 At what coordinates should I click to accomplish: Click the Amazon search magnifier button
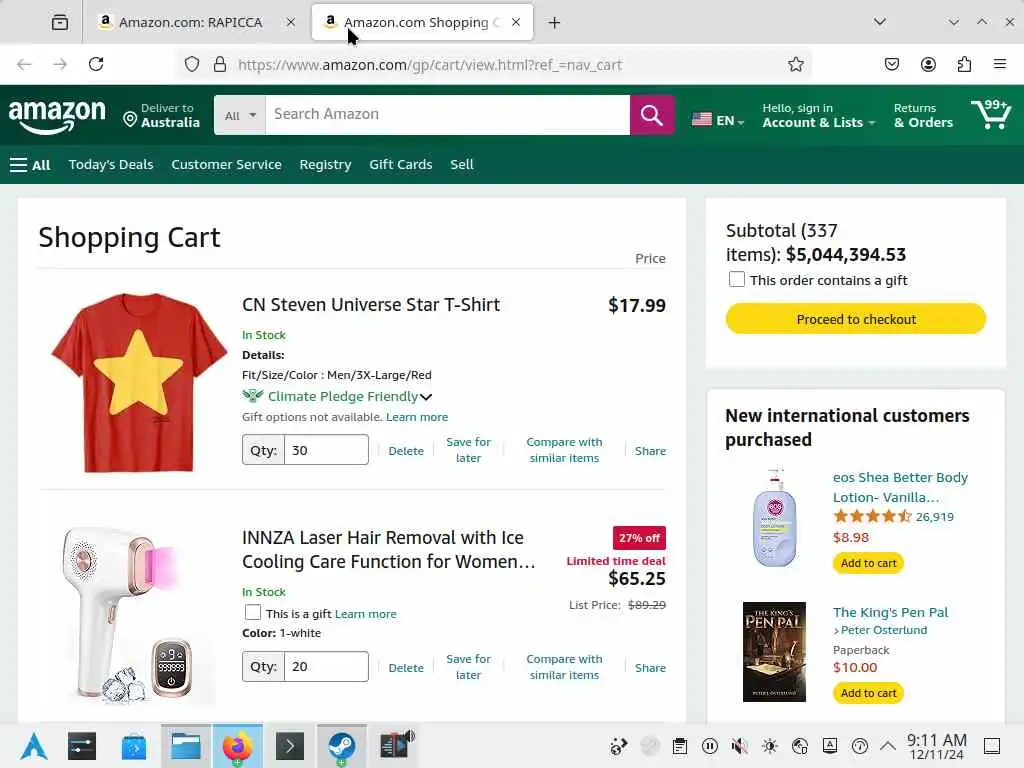point(652,115)
